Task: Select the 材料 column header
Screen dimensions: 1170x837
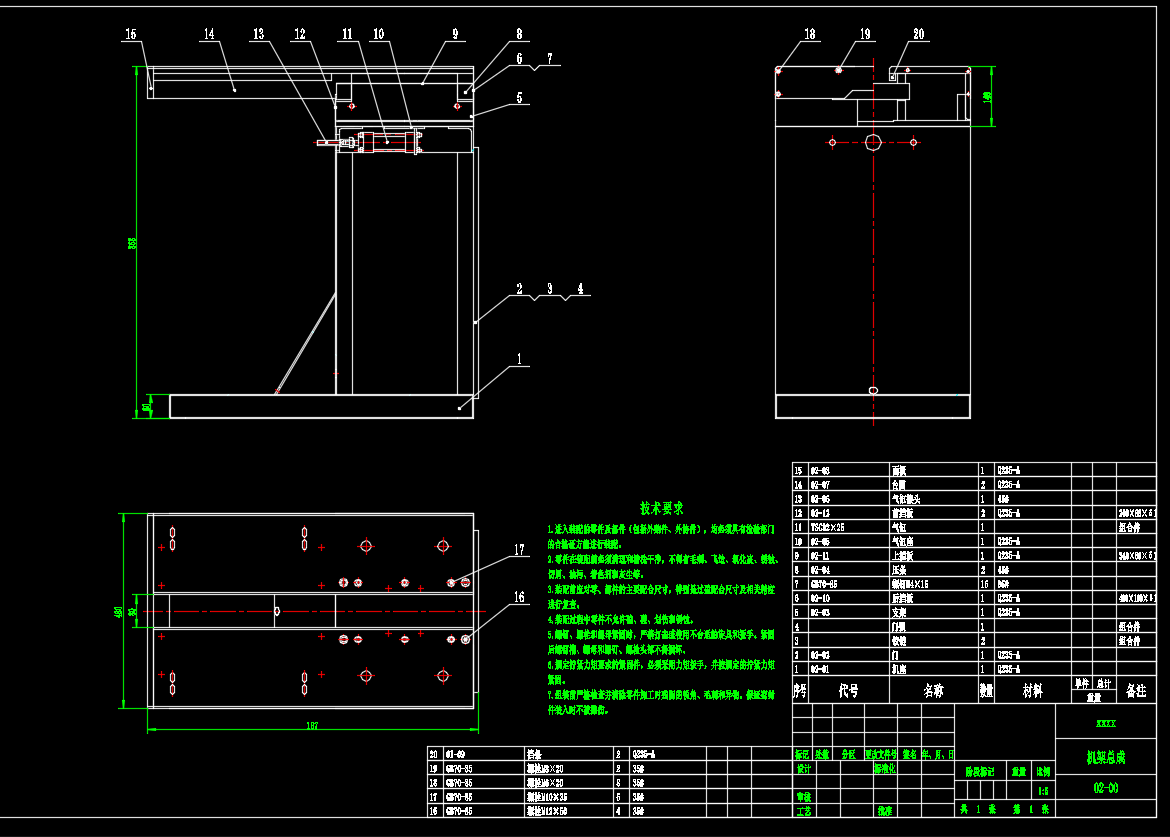Action: coord(1032,690)
